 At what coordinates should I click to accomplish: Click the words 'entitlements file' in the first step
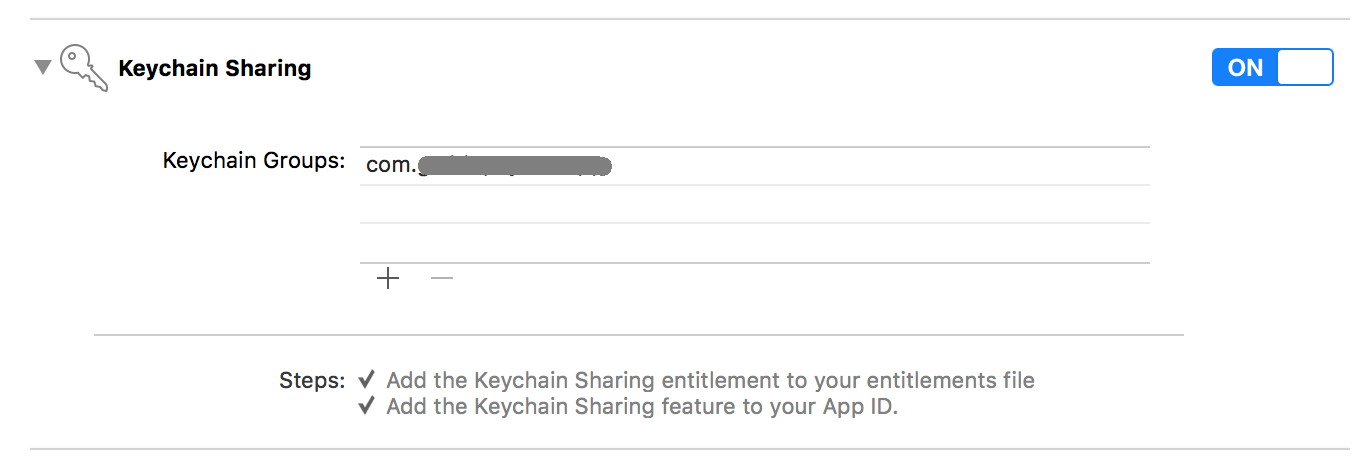(949, 380)
